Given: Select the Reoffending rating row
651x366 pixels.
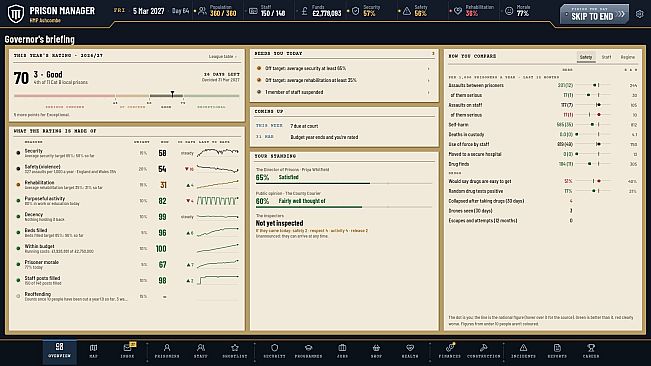Looking at the screenshot, I should click(x=127, y=296).
